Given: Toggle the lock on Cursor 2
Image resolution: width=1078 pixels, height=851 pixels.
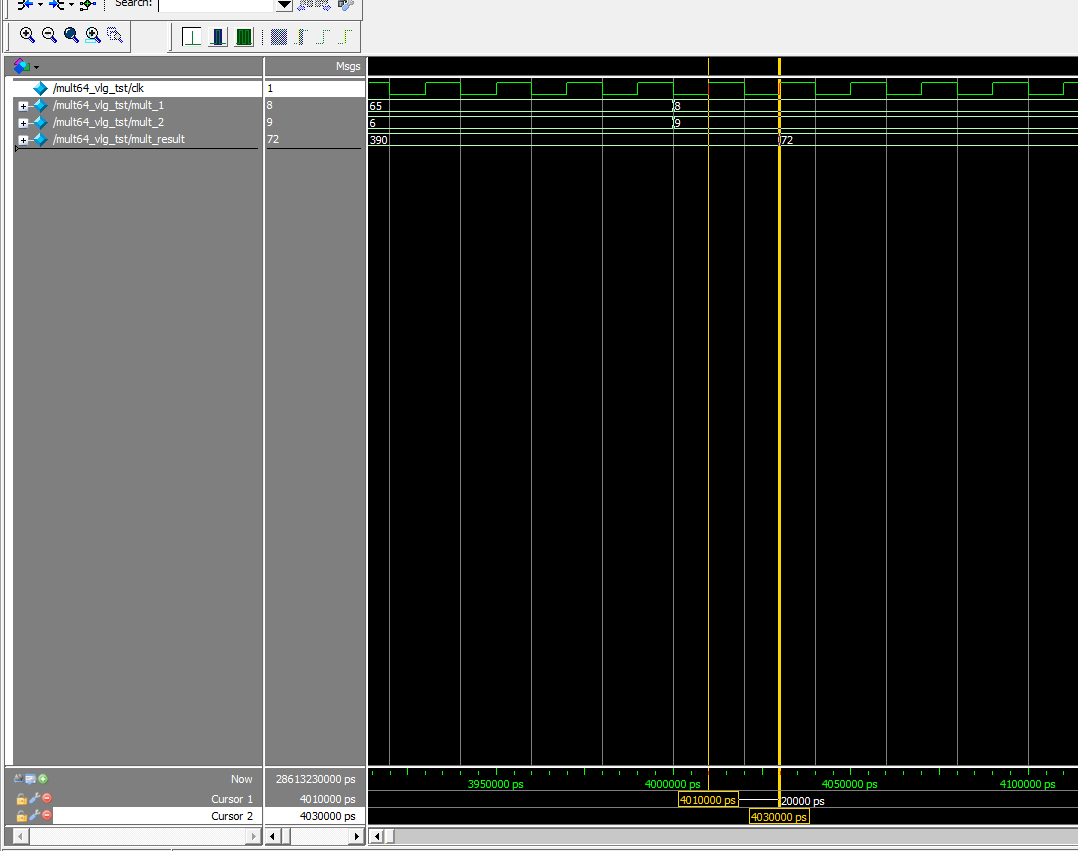Looking at the screenshot, I should coord(21,816).
